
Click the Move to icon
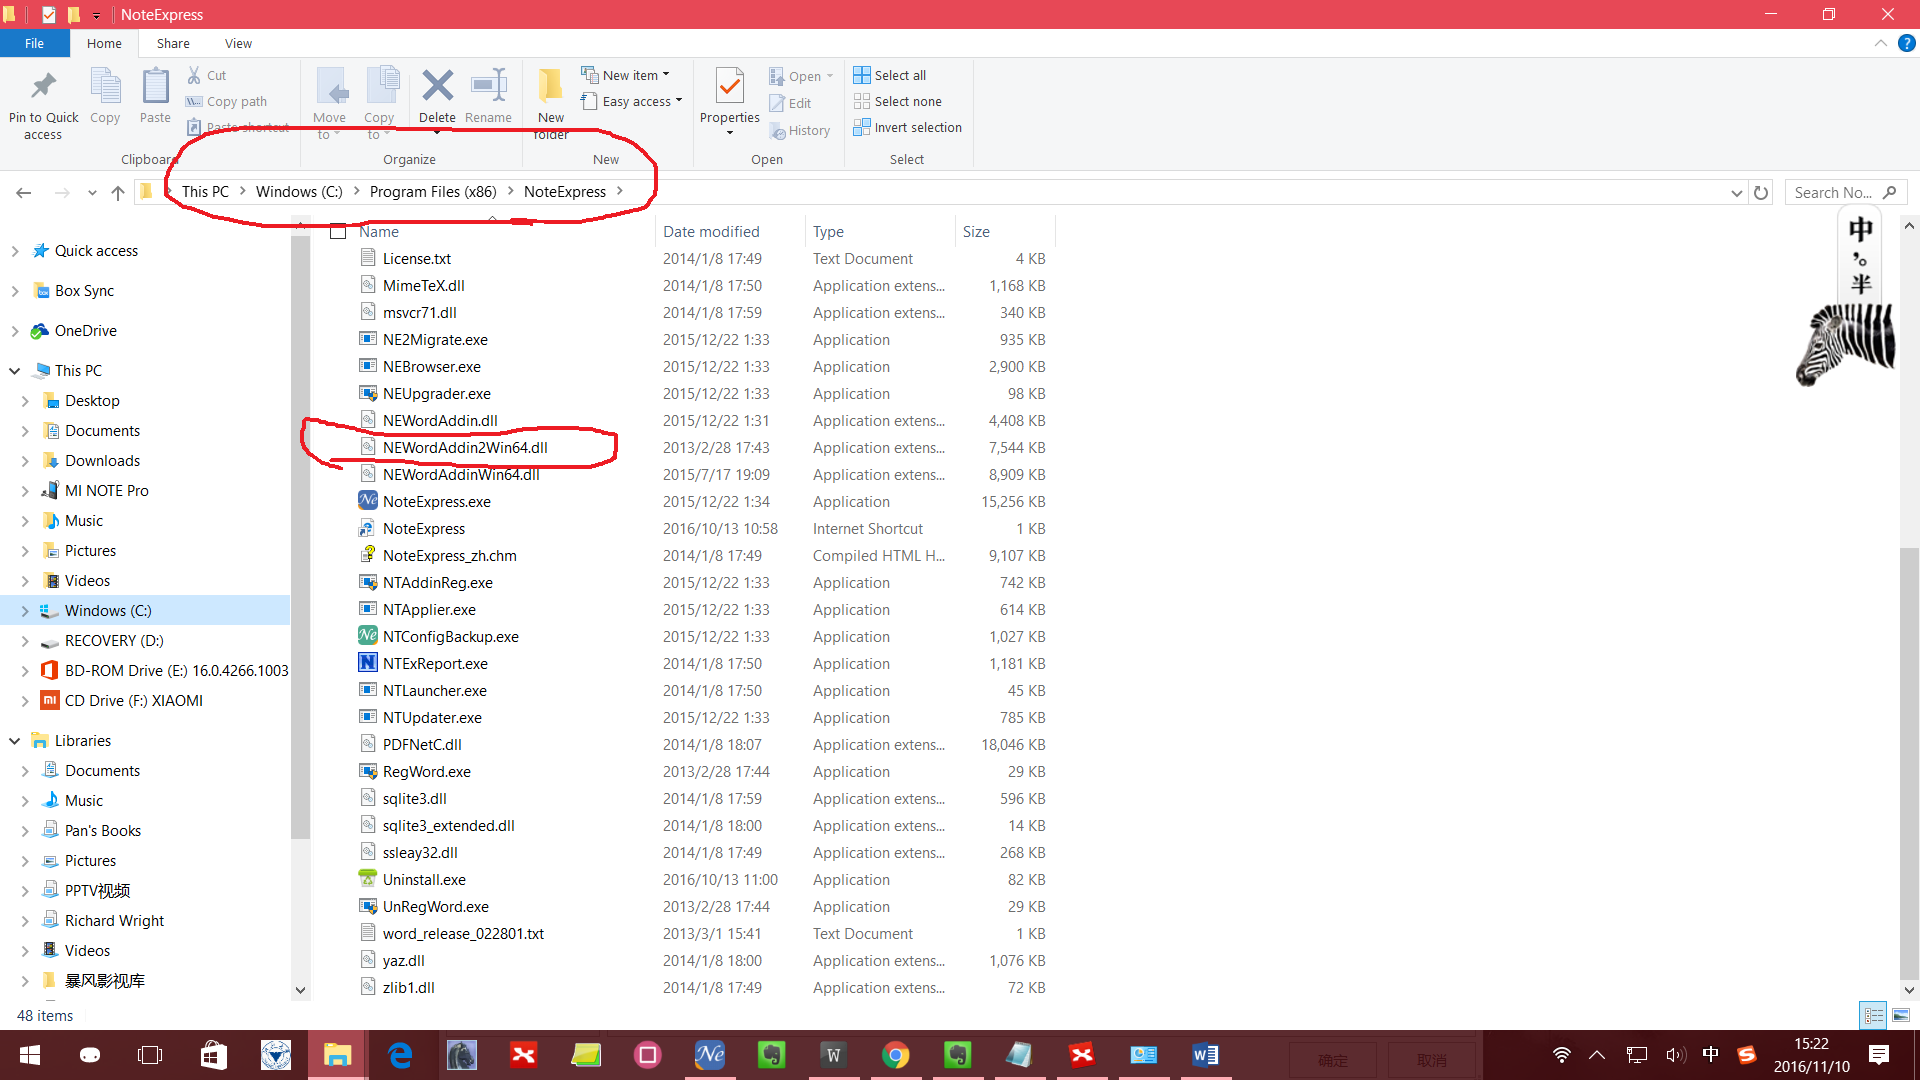click(331, 87)
